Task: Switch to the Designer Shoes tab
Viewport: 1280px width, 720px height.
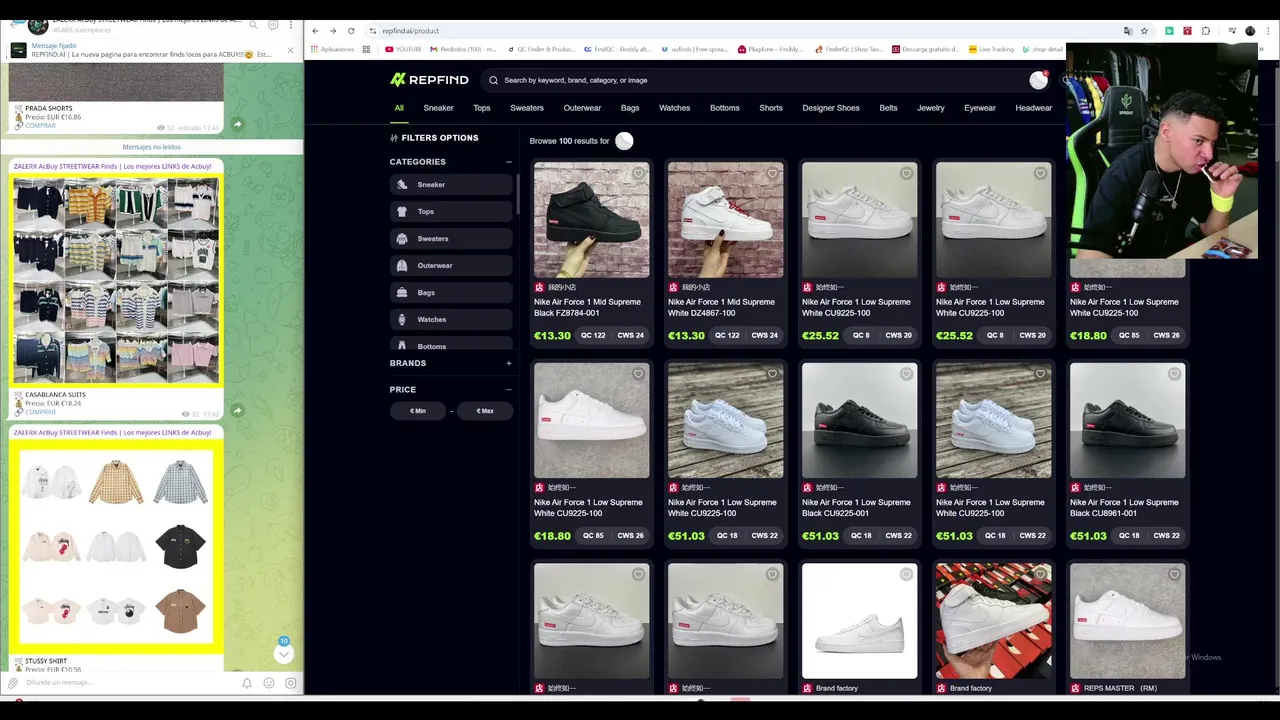Action: 831,108
